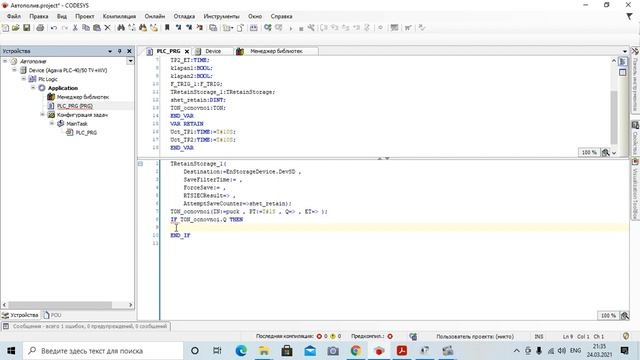The width and height of the screenshot is (640, 360).
Task: Open project user status bar icon
Action: coord(413,336)
